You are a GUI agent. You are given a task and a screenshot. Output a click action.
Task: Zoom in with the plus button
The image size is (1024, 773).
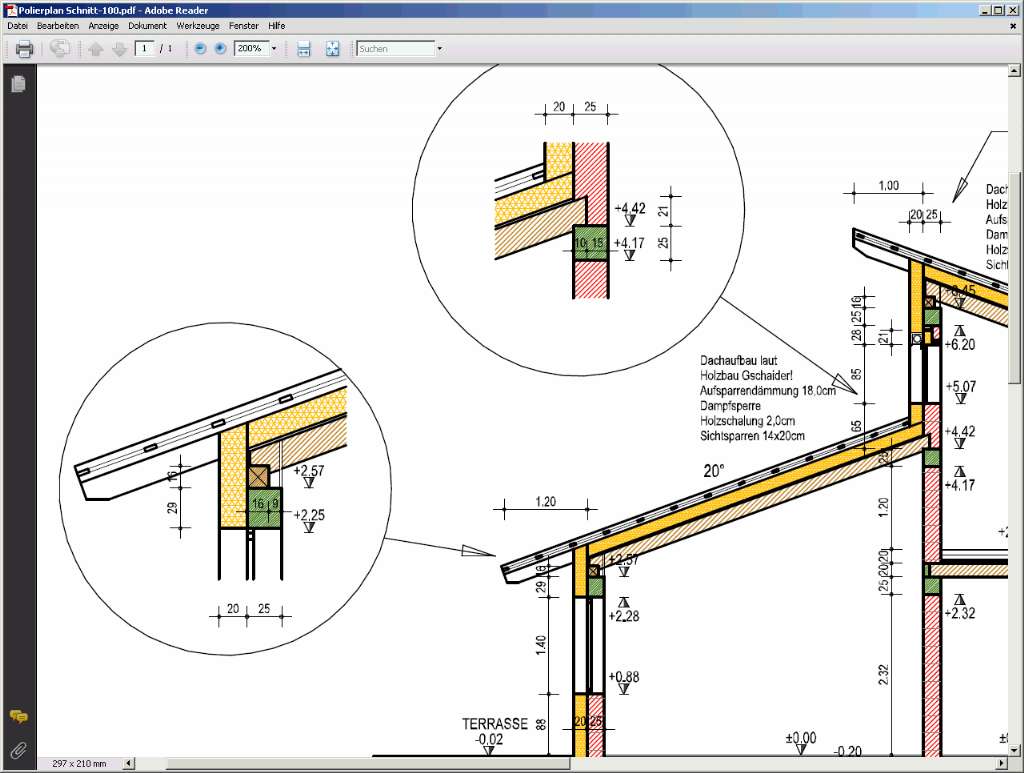pyautogui.click(x=220, y=49)
